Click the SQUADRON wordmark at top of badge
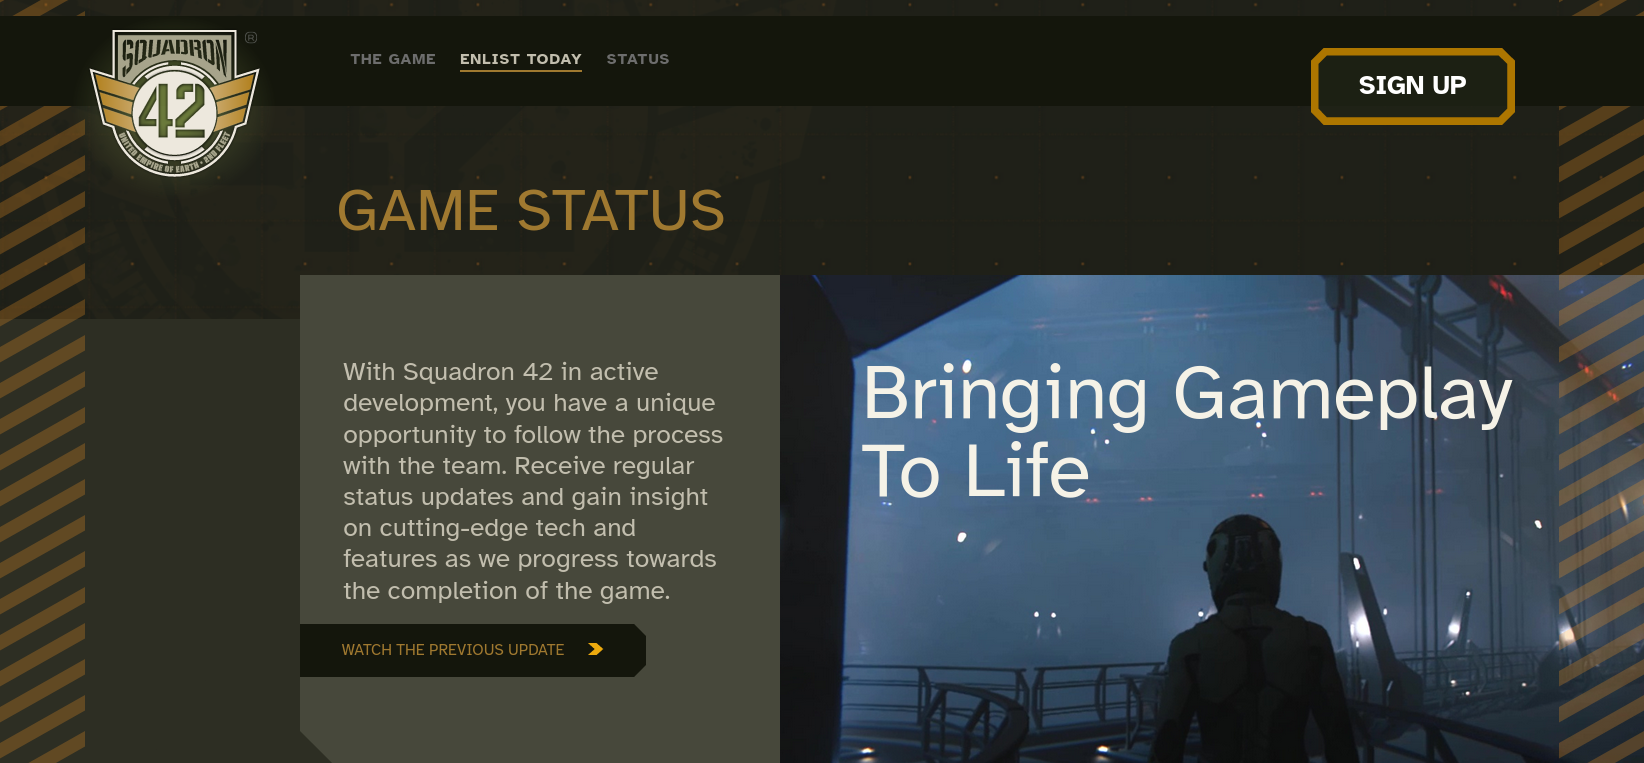 (x=175, y=54)
